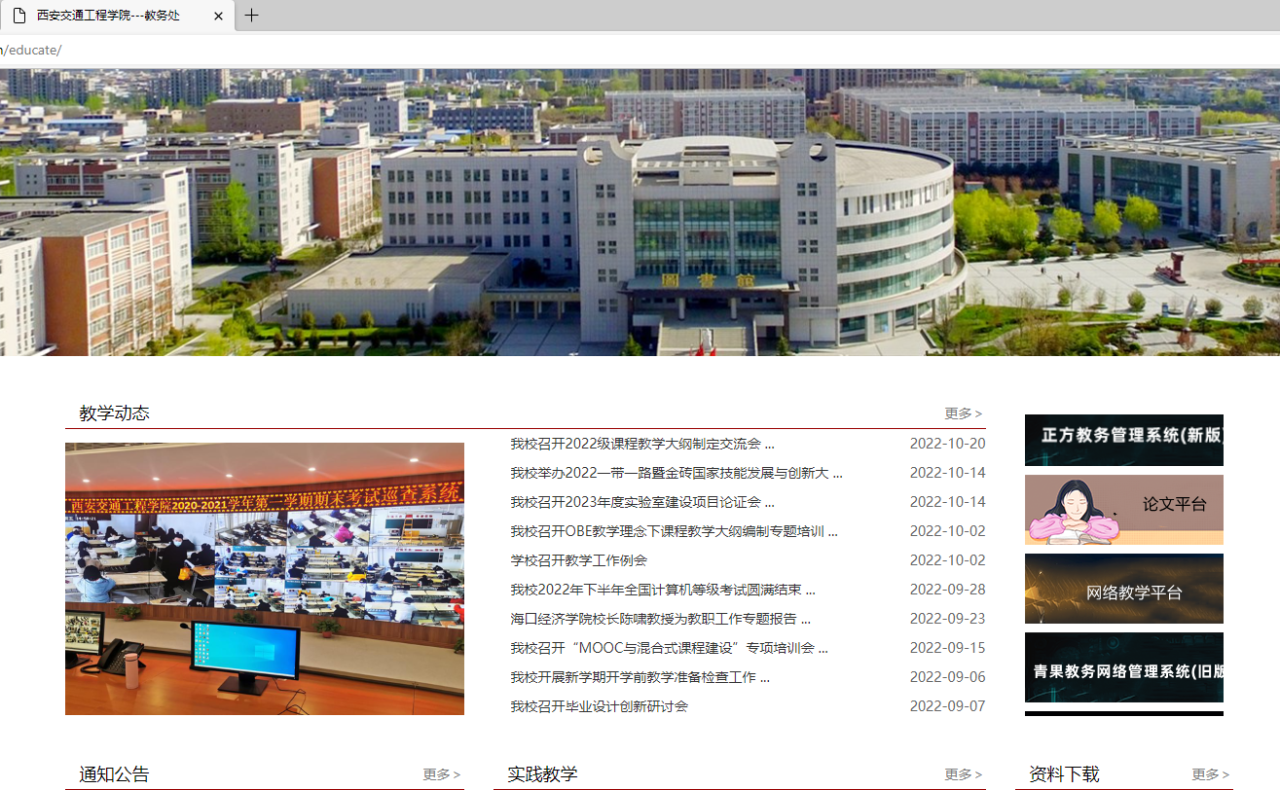Open the 论文平台 banner
The width and height of the screenshot is (1280, 790).
pos(1123,510)
